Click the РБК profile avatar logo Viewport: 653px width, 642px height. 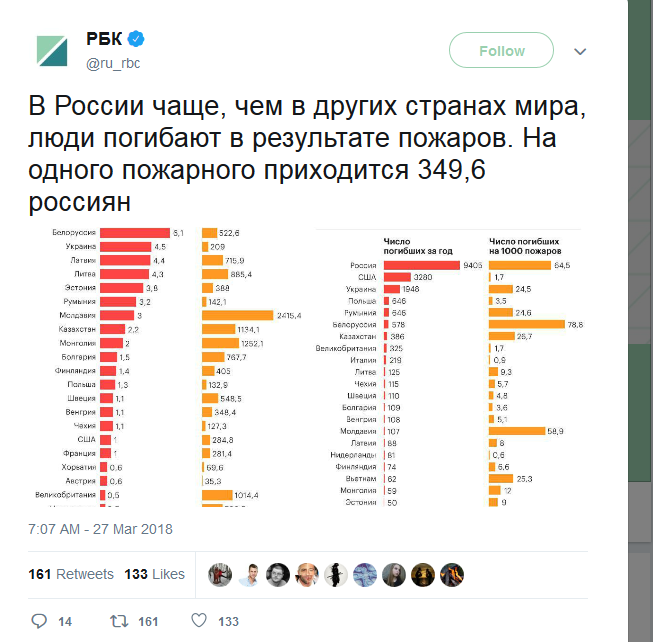coord(52,51)
